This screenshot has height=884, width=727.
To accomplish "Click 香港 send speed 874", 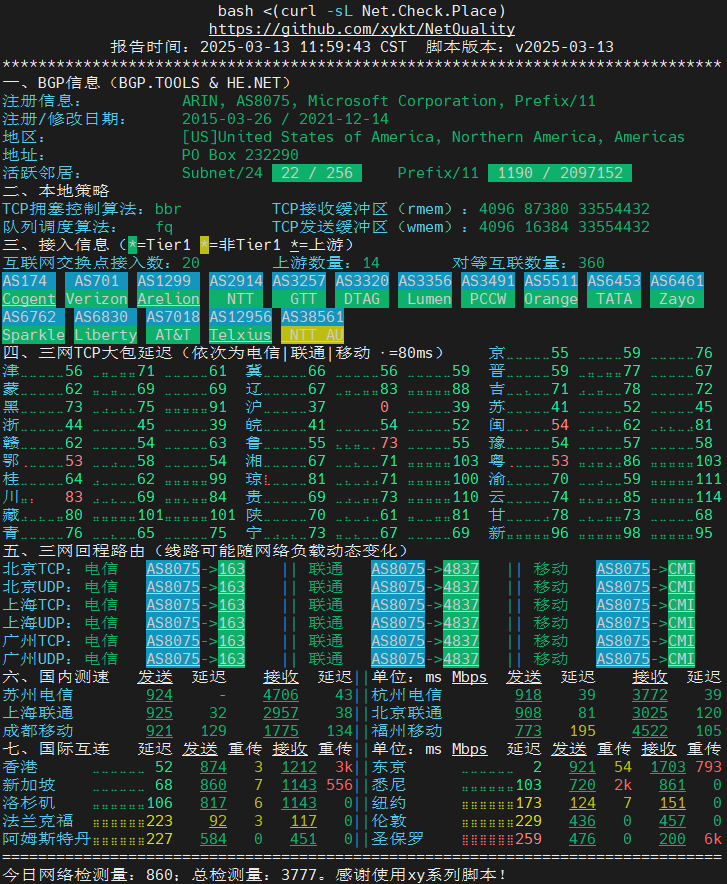I will click(214, 767).
